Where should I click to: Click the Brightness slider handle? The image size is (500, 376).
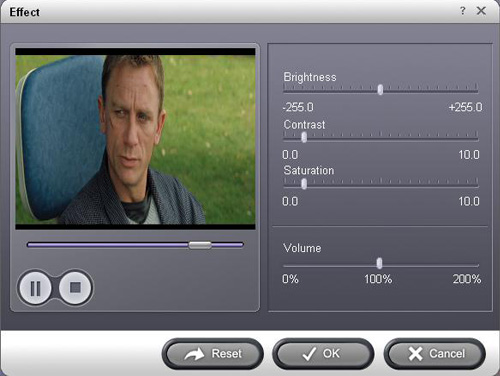(x=380, y=89)
